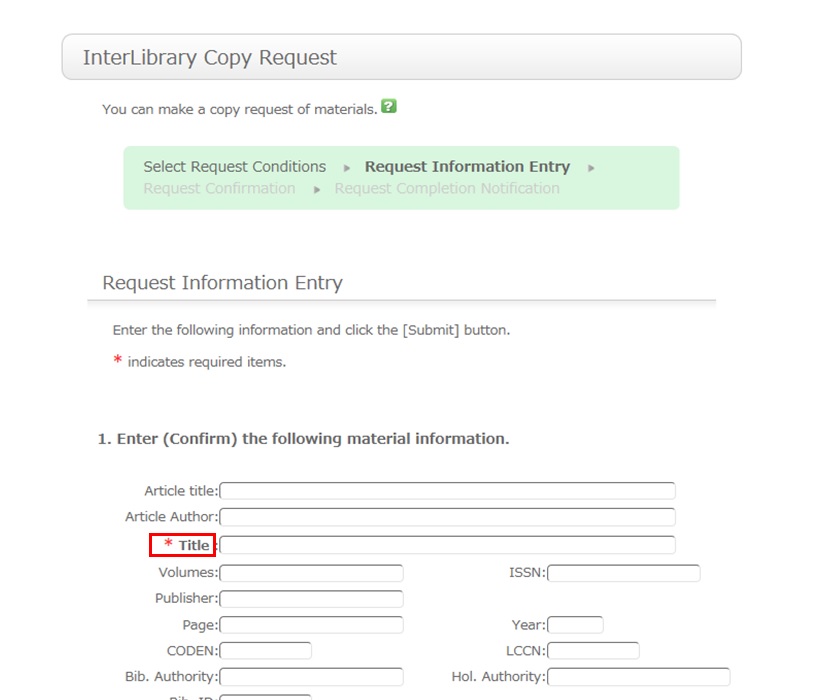Click the Publisher input field

click(311, 599)
